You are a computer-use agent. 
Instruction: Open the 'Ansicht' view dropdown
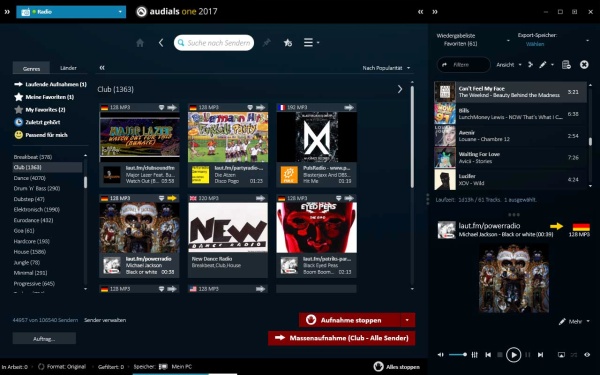[x=509, y=65]
